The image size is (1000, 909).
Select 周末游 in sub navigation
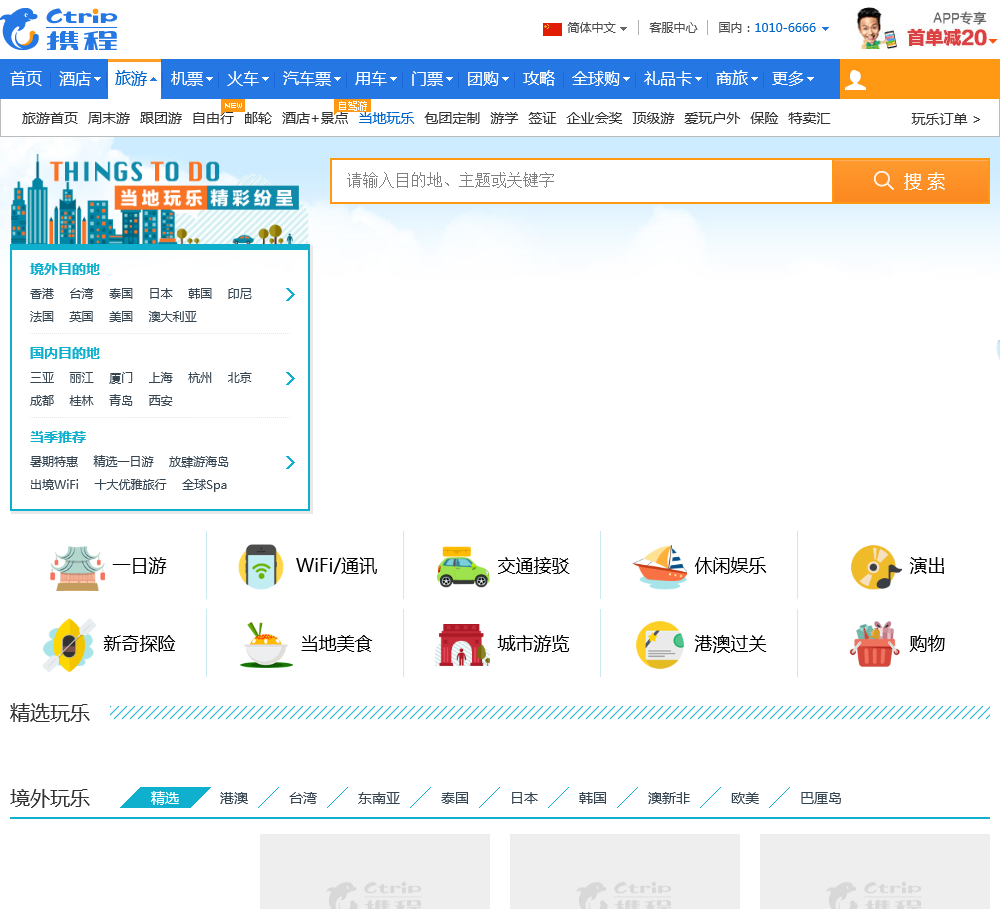tap(109, 119)
